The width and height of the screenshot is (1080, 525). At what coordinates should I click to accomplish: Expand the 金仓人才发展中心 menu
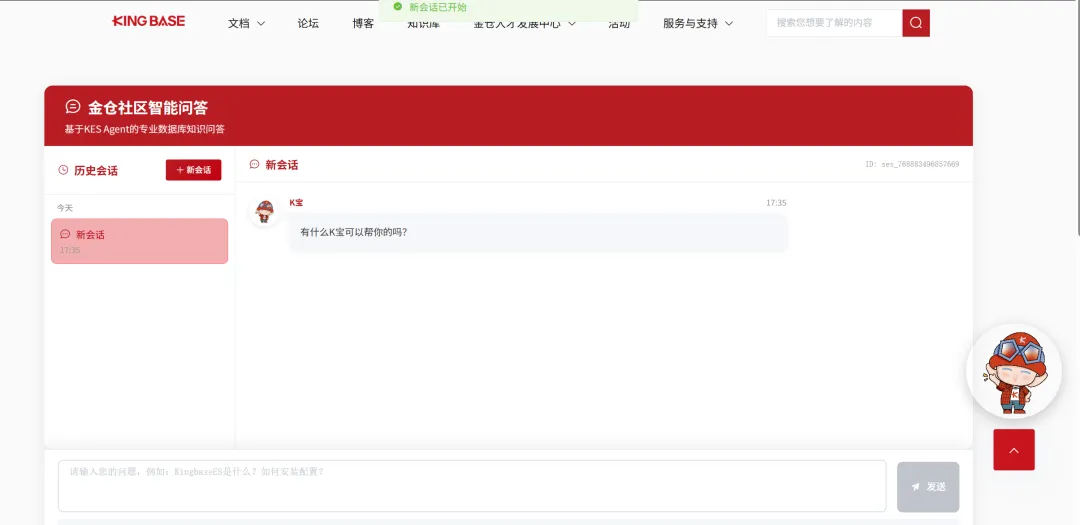click(x=524, y=25)
